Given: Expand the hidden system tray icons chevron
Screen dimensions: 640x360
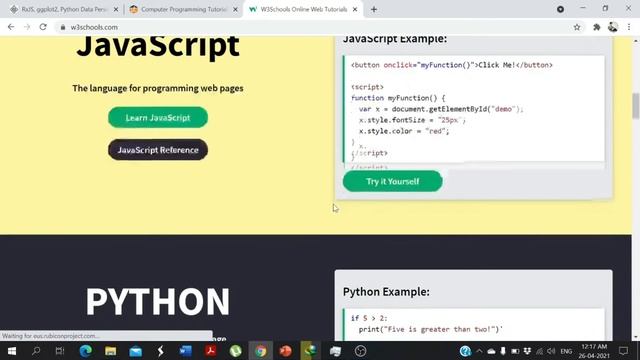Looking at the screenshot, I should [479, 351].
